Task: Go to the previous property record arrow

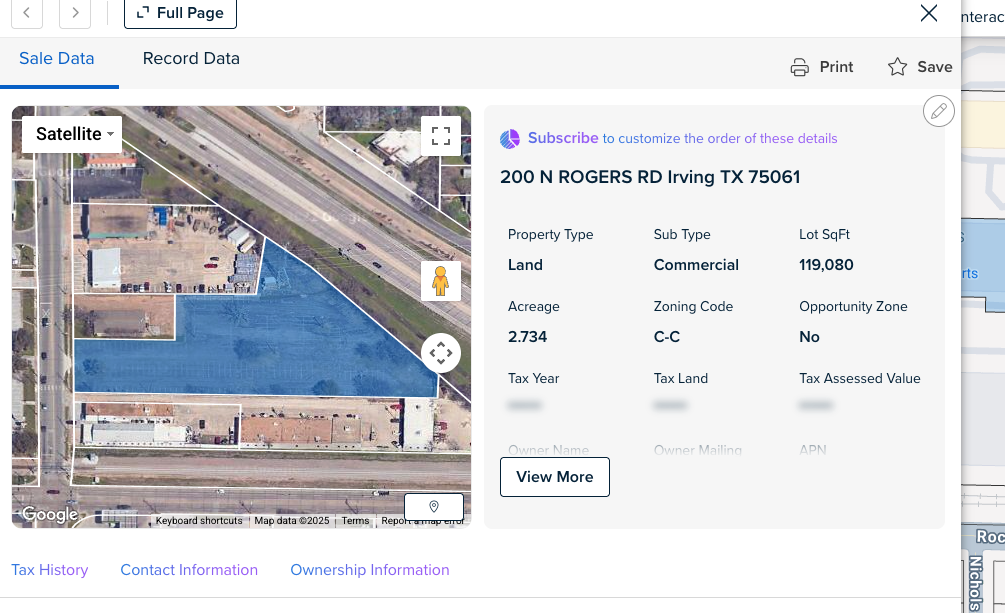Action: 27,13
